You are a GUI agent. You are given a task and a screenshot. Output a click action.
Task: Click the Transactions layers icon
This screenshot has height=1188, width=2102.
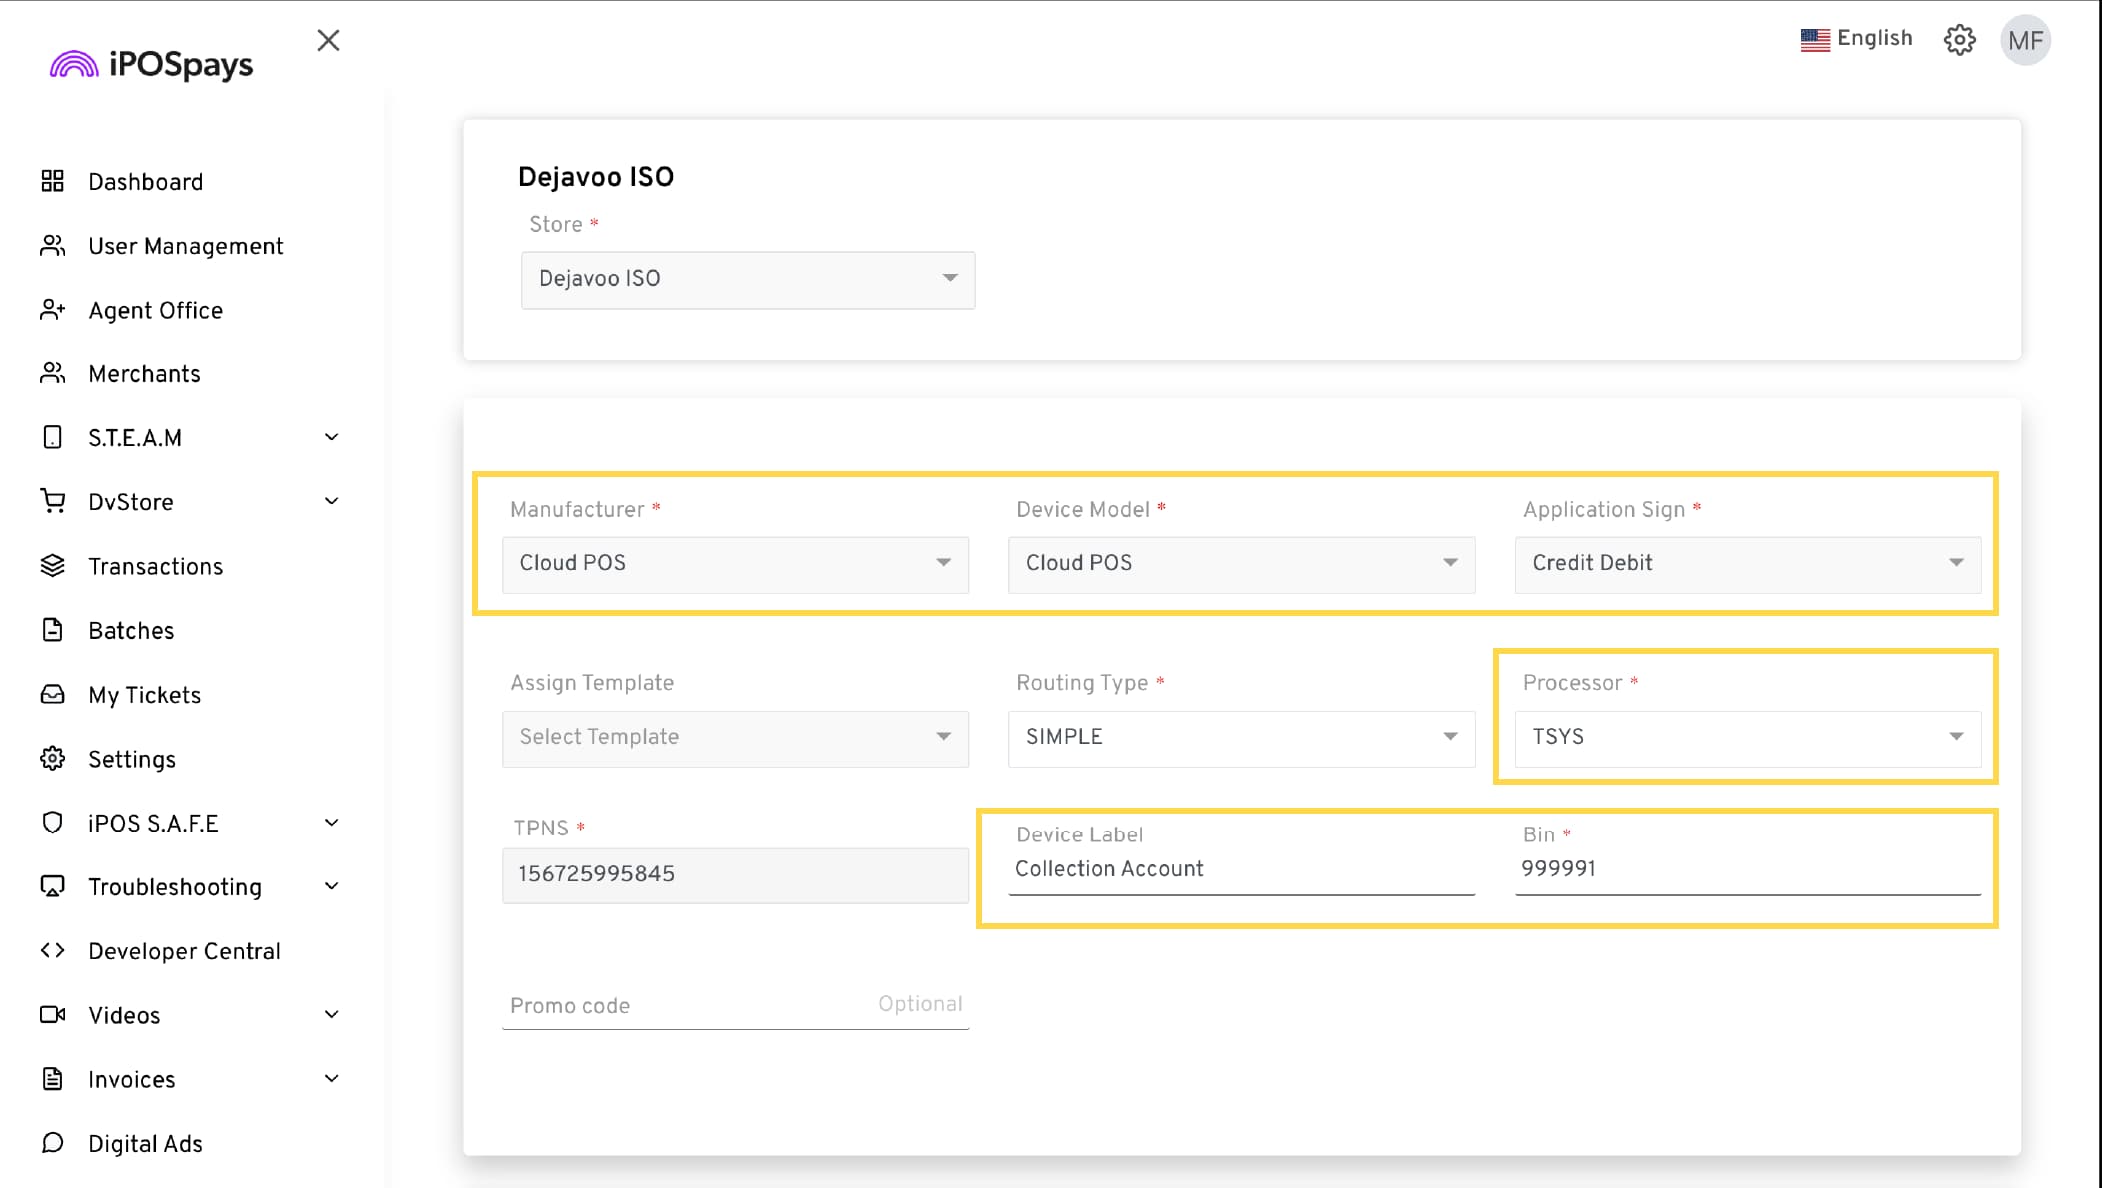click(x=52, y=566)
